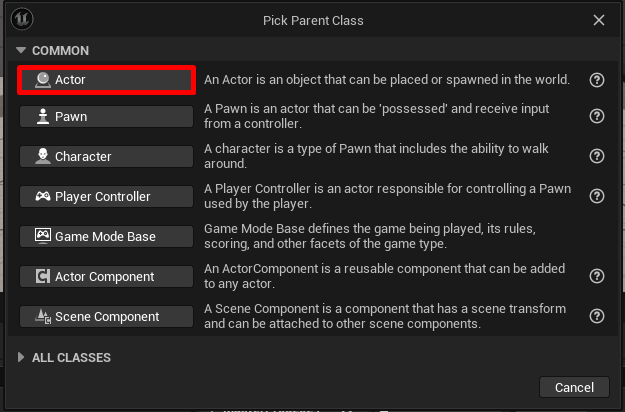Click the help icon beside Actor description
625x412 pixels.
click(x=597, y=80)
